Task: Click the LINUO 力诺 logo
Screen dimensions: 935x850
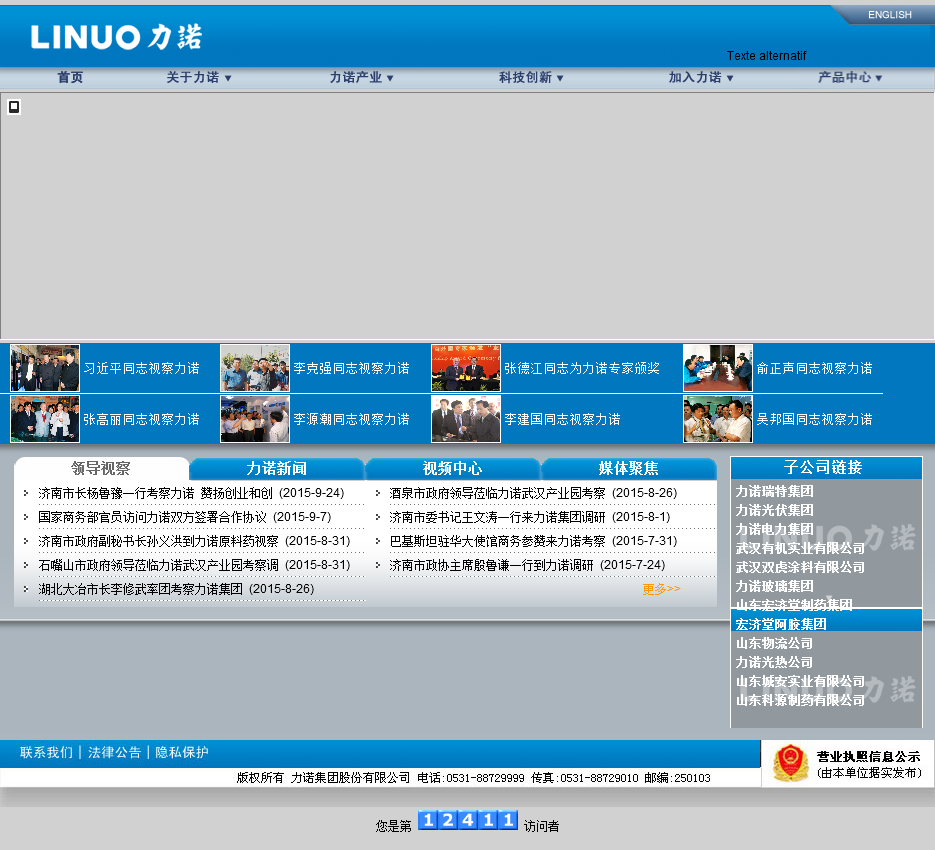Action: click(117, 36)
